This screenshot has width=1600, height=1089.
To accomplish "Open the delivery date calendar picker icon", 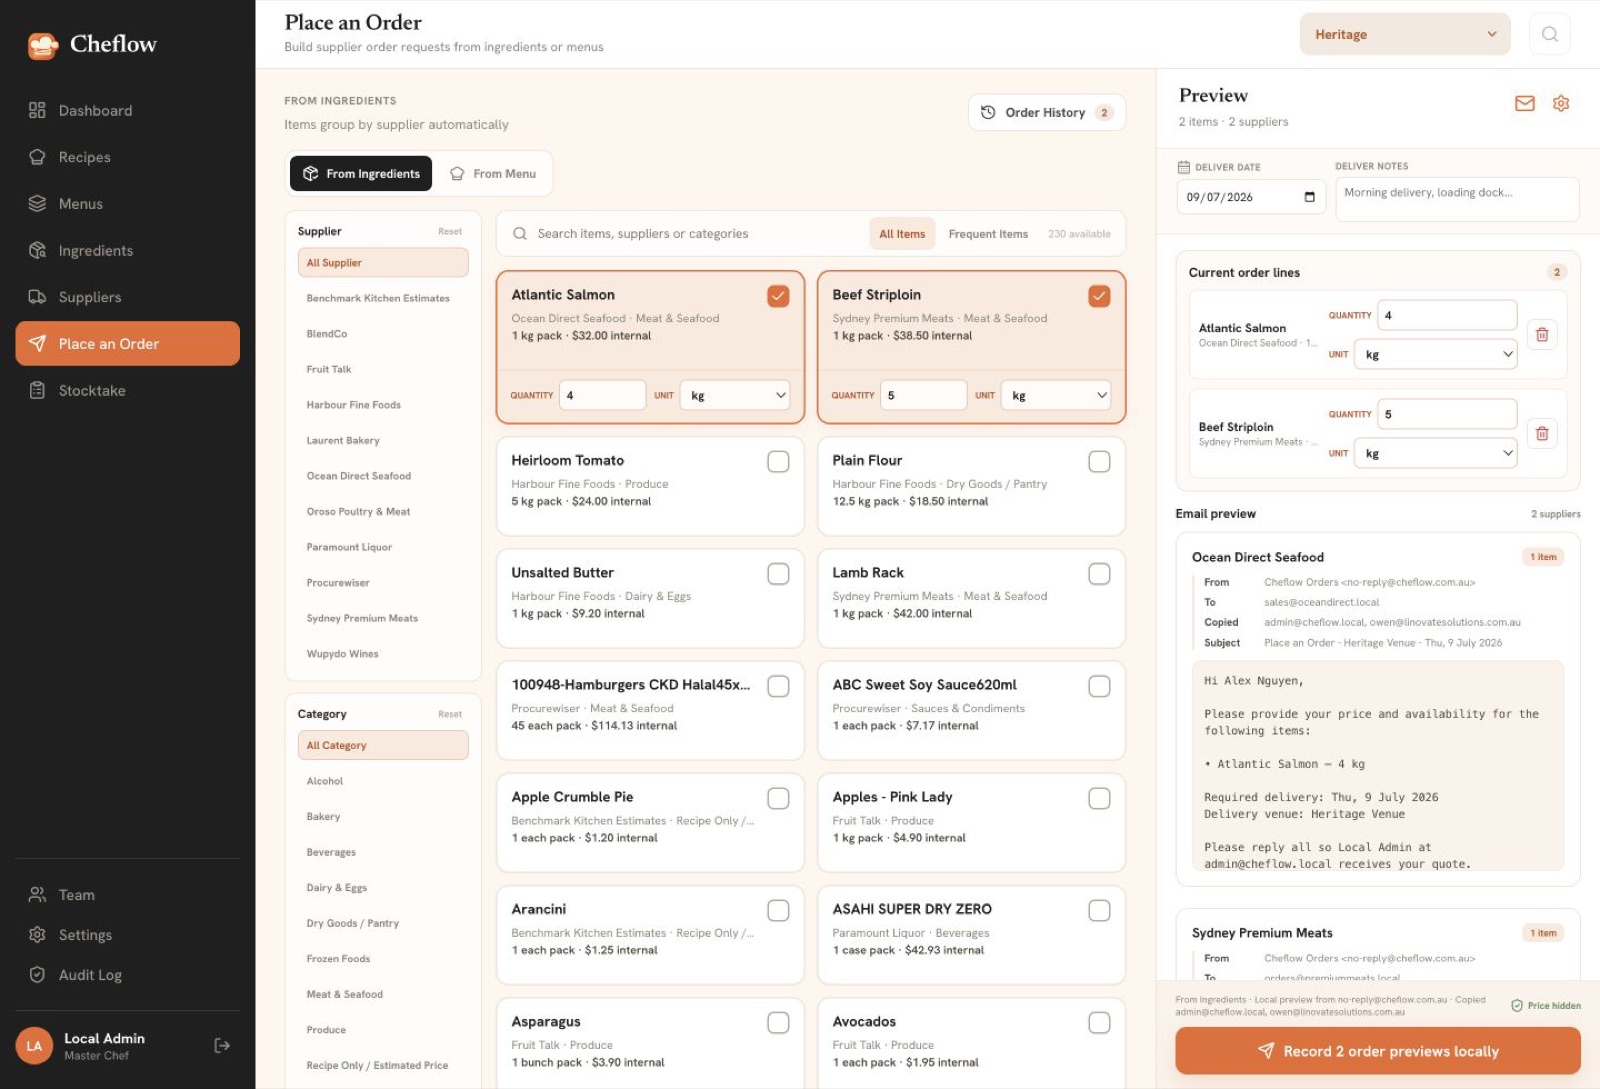I will click(x=1309, y=197).
